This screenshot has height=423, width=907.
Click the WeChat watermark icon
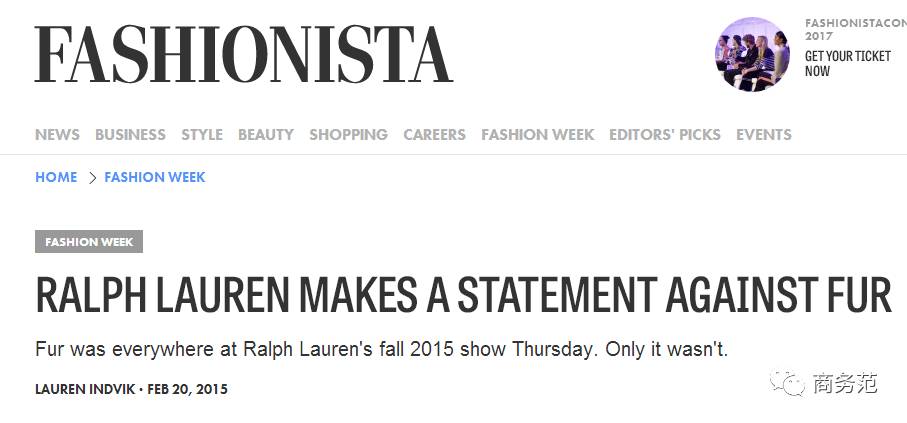pos(787,383)
